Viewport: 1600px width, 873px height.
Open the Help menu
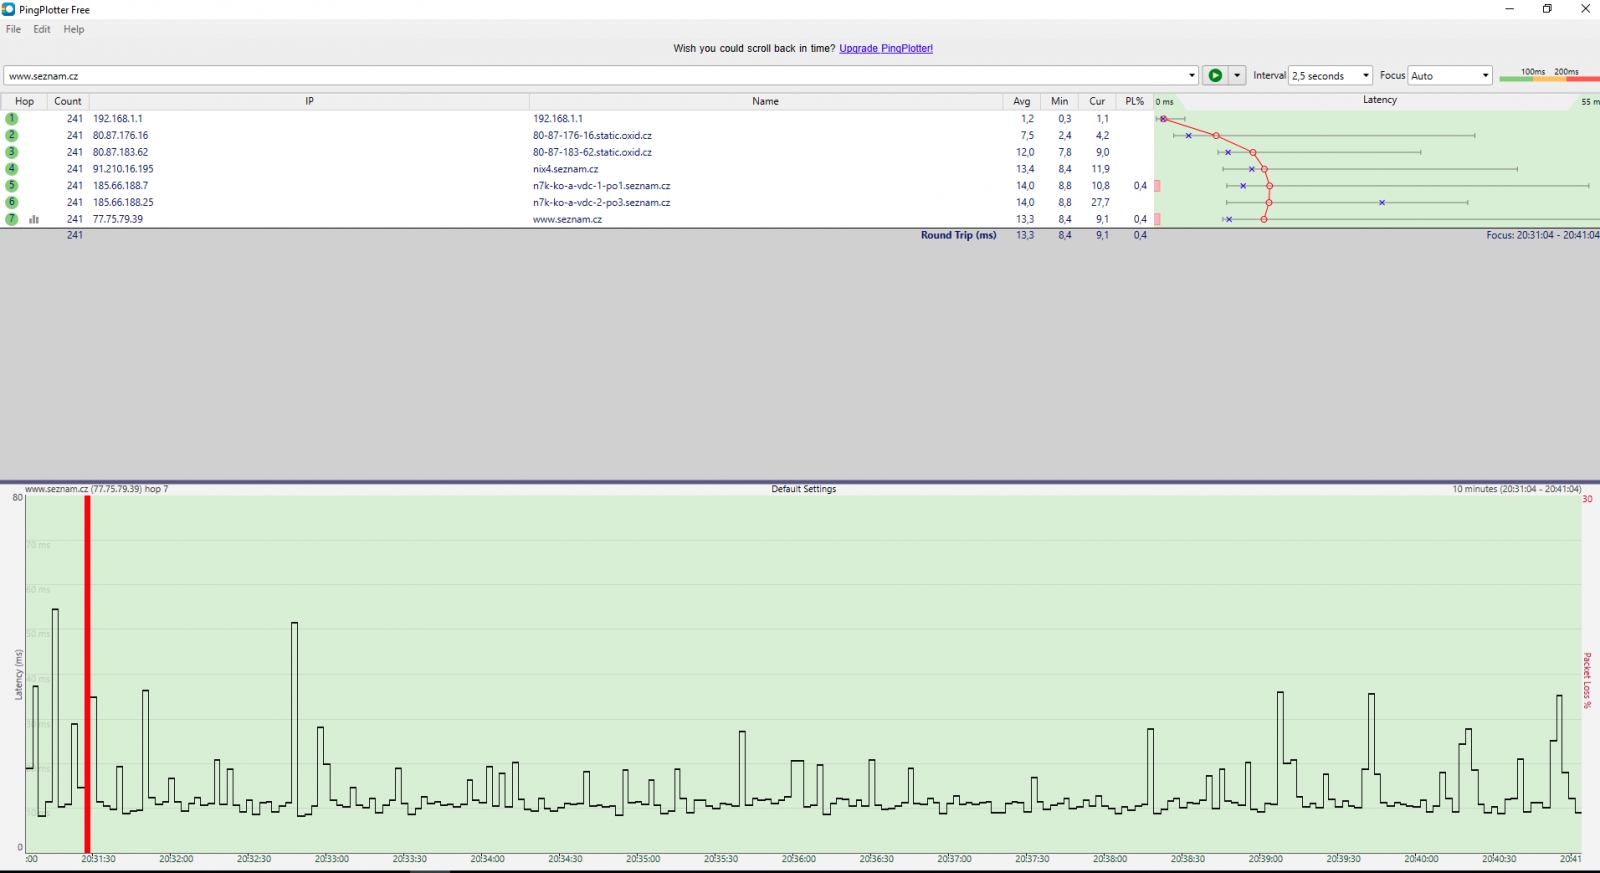pyautogui.click(x=74, y=29)
